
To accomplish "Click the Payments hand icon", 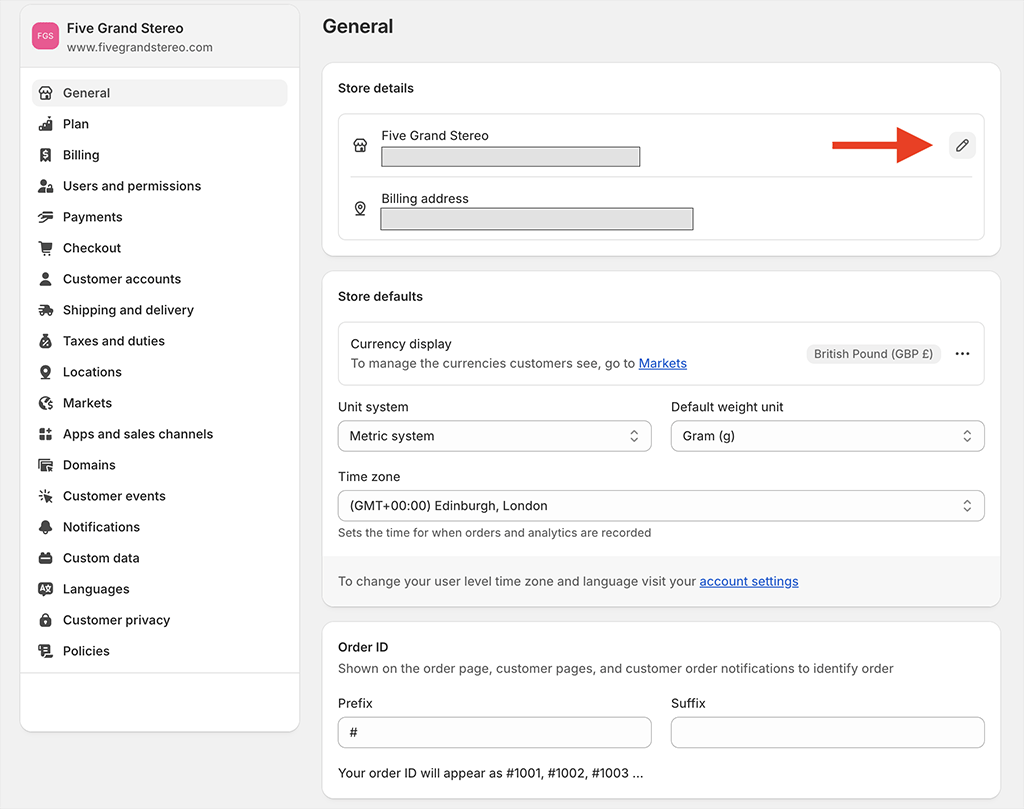I will click(45, 217).
